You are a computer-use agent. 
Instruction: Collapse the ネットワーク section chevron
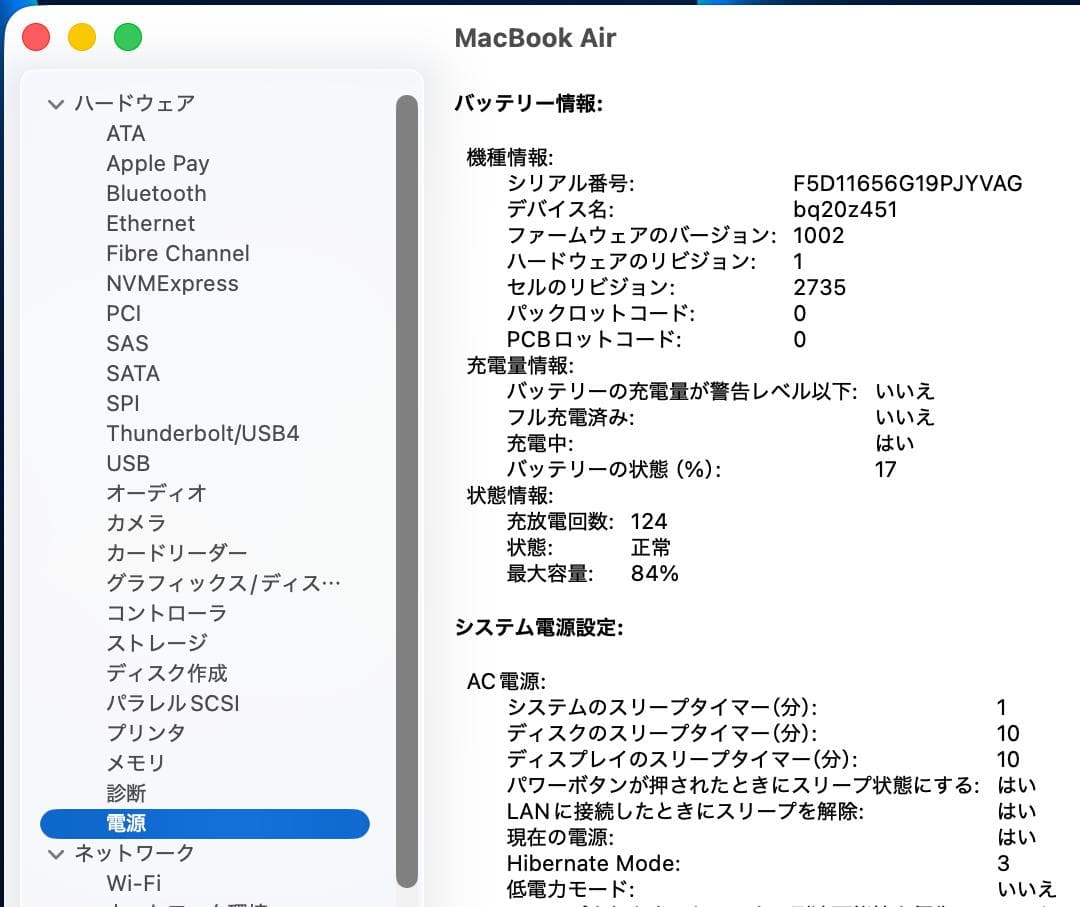click(x=56, y=854)
